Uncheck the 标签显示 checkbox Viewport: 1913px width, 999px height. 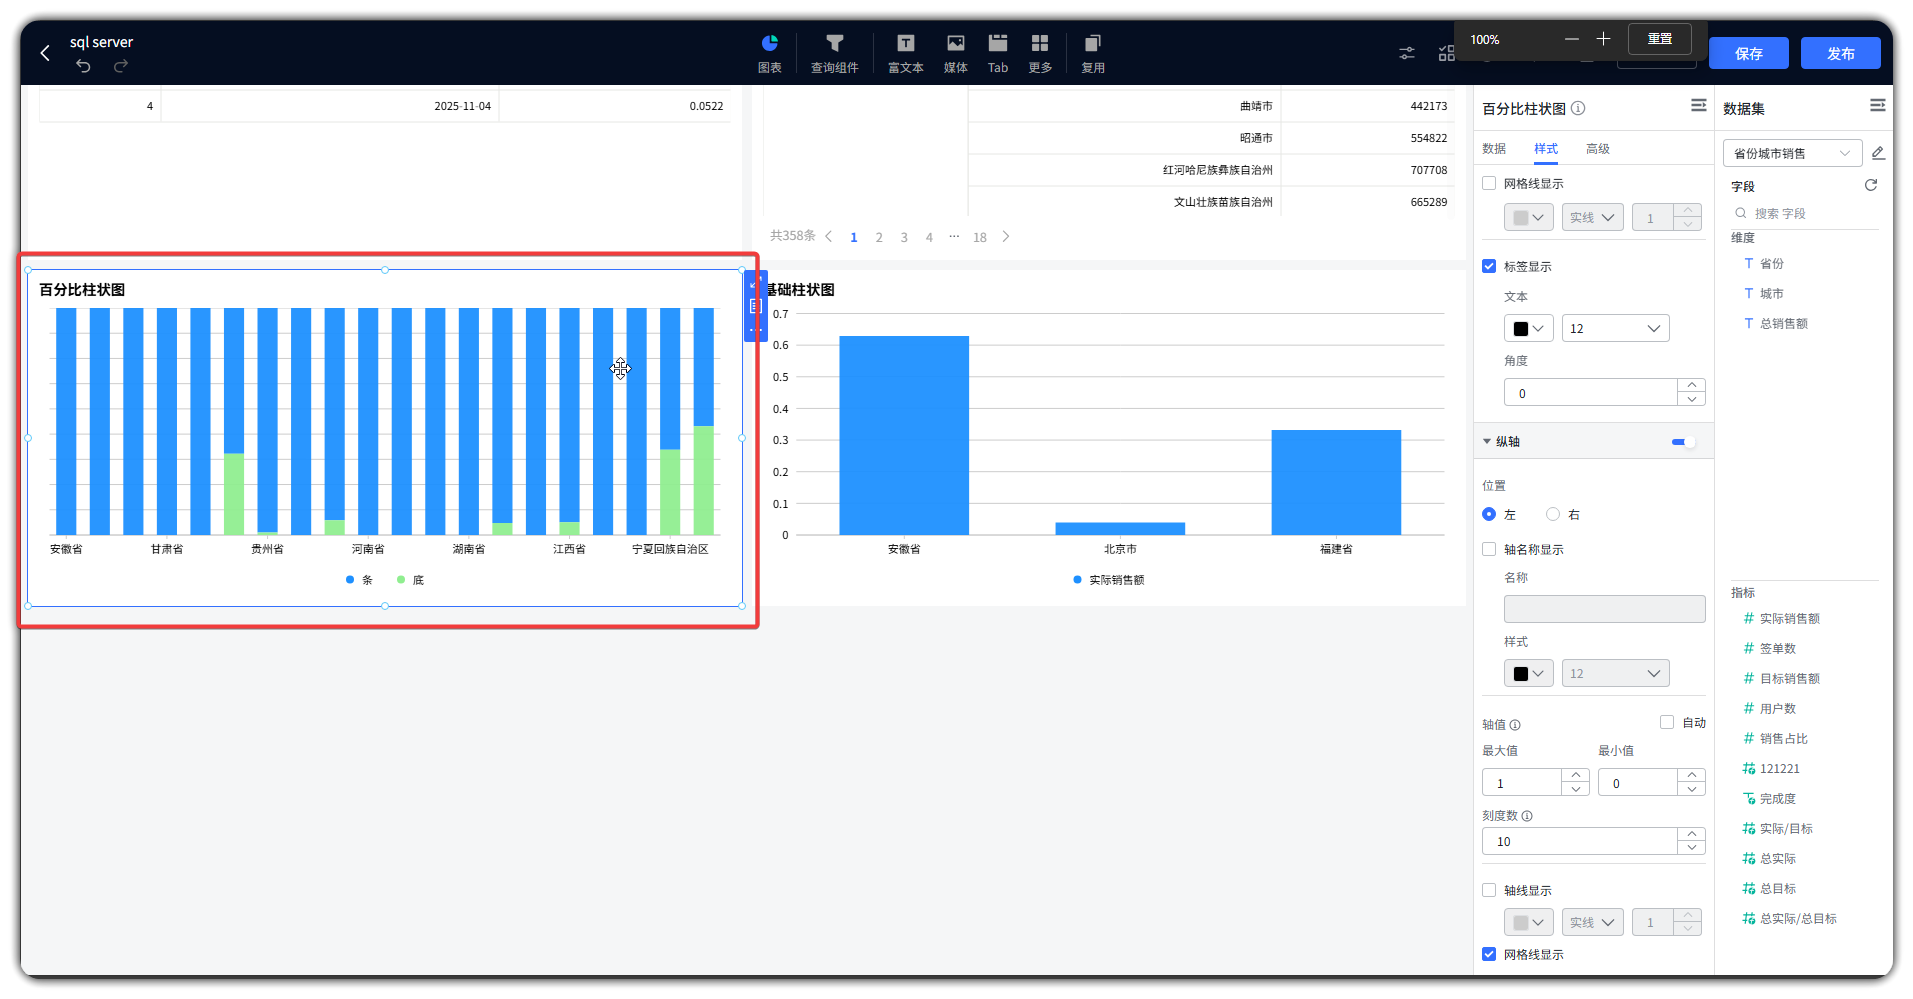pos(1489,266)
